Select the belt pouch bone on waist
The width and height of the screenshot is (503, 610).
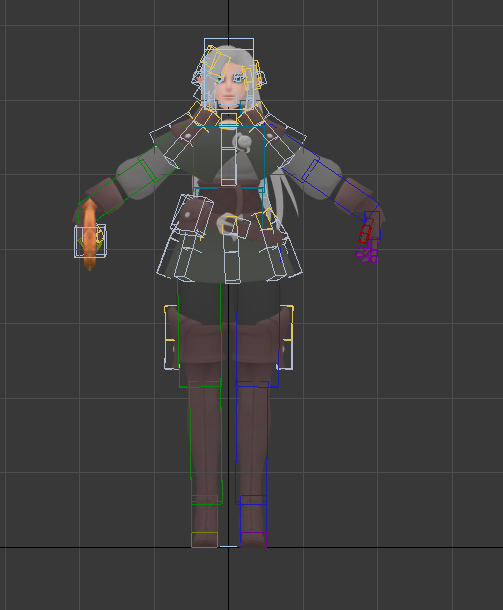[x=193, y=214]
